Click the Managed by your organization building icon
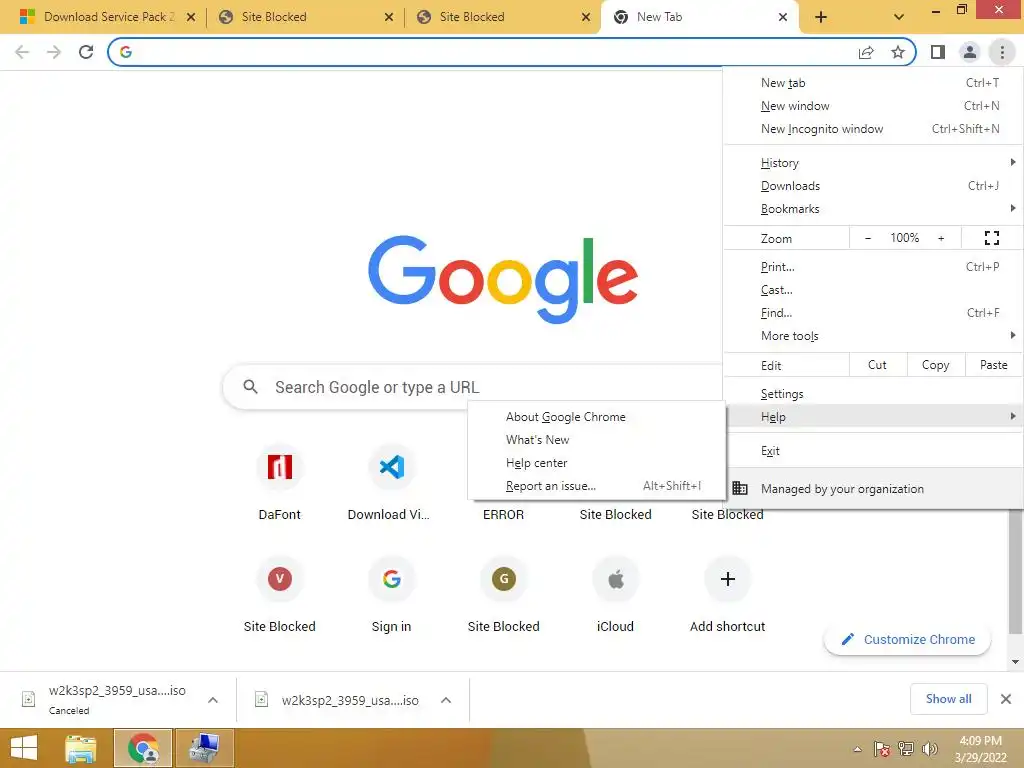 pos(740,488)
